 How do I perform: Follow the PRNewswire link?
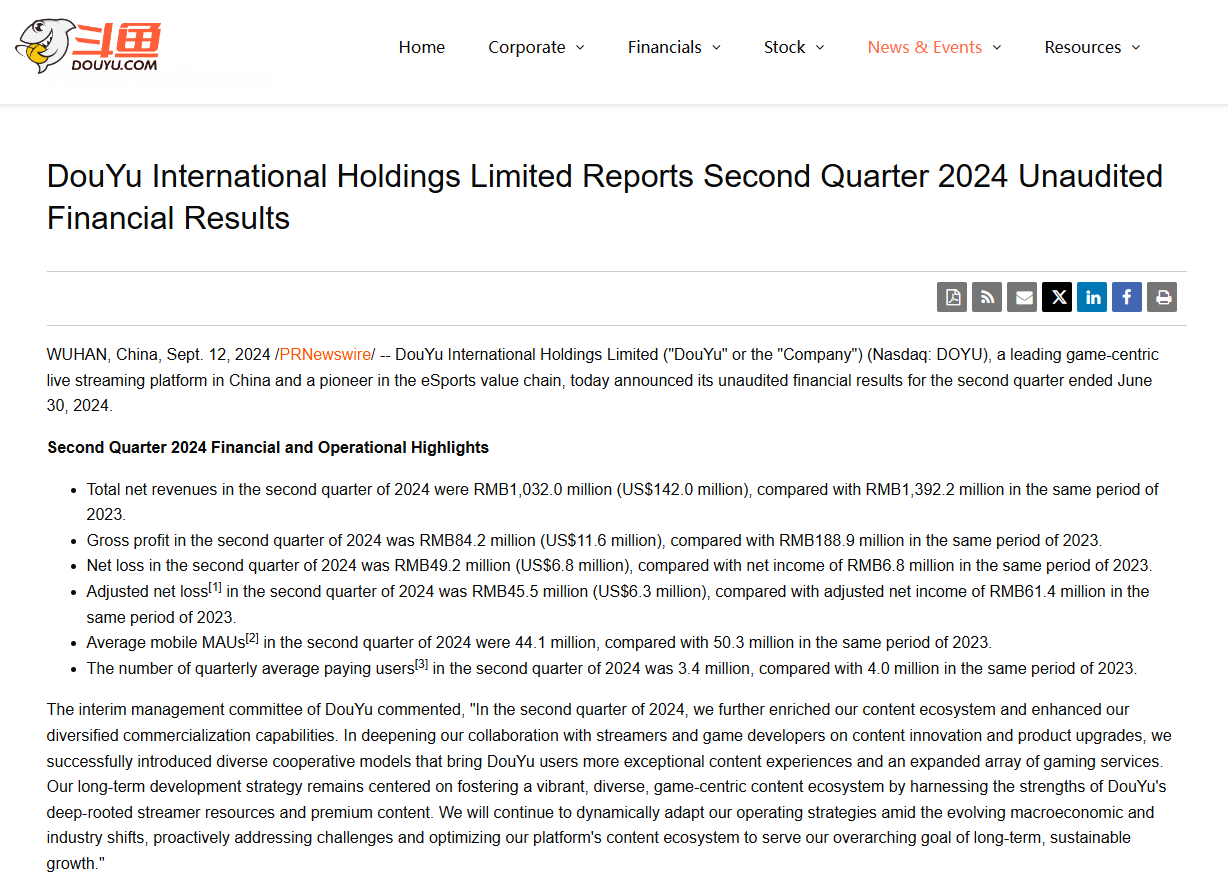[x=325, y=354]
